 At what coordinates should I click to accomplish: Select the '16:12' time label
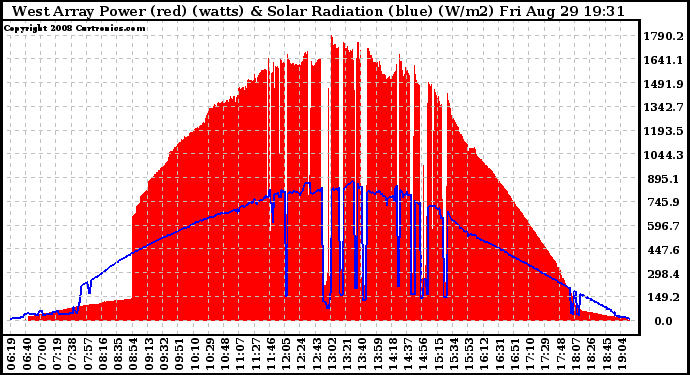pos(484,354)
